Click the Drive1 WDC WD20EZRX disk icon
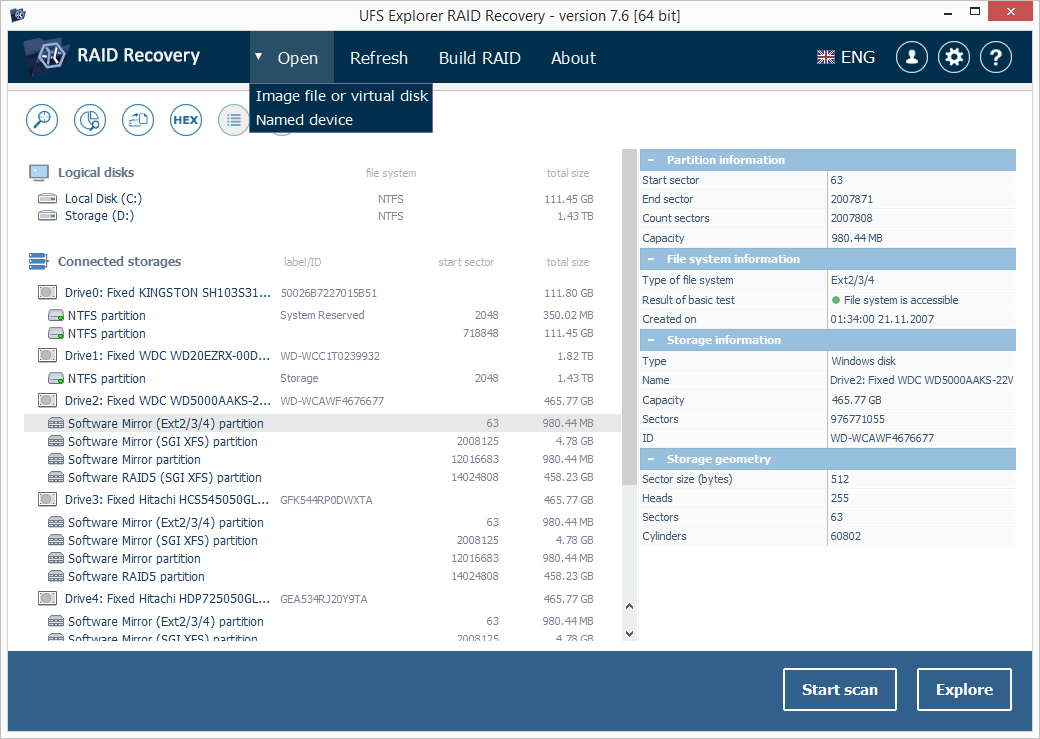The width and height of the screenshot is (1040, 739). [47, 356]
